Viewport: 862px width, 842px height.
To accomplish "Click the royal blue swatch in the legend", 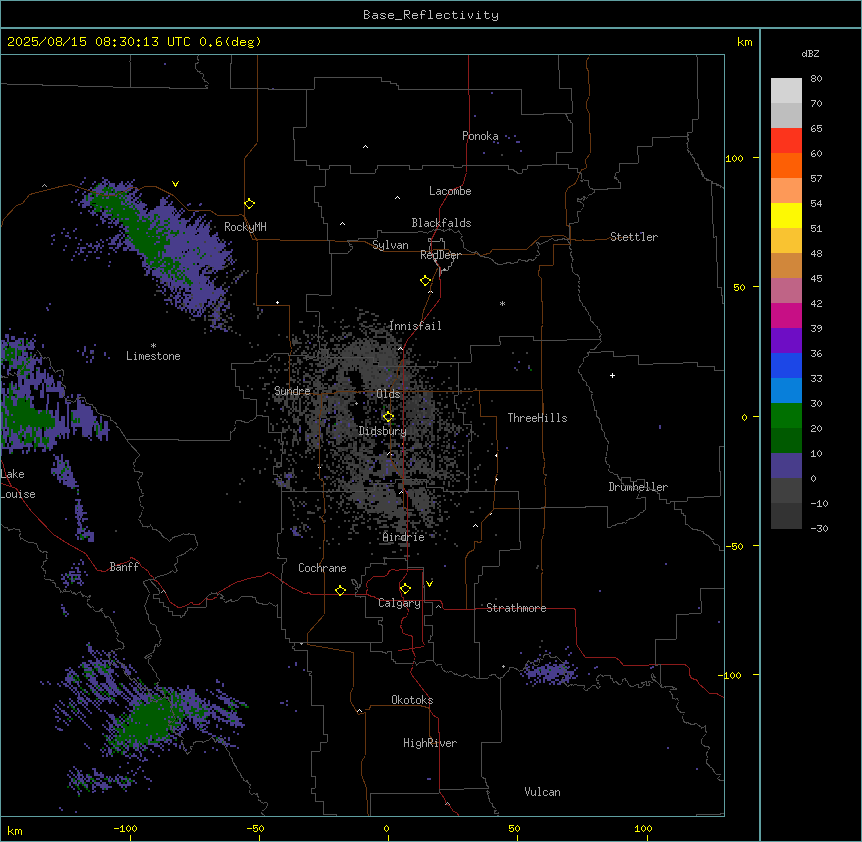I will click(x=786, y=365).
